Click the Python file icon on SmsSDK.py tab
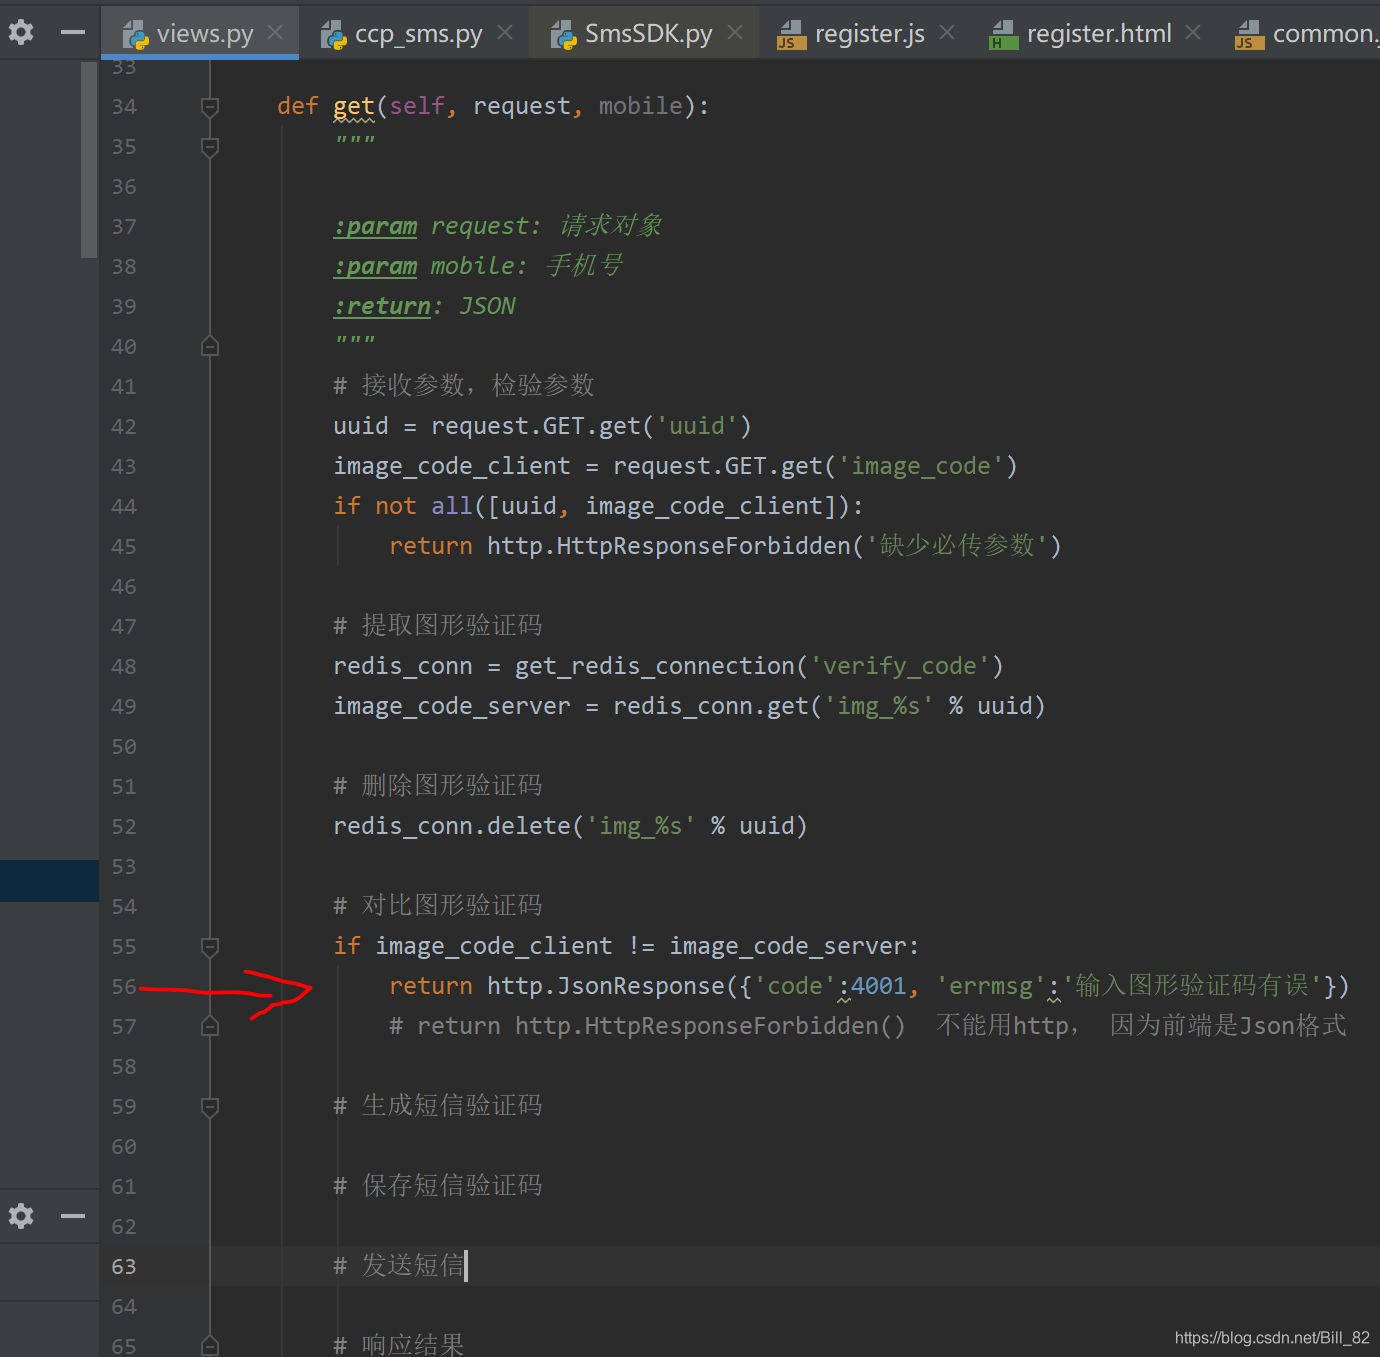The height and width of the screenshot is (1357, 1380). [563, 35]
